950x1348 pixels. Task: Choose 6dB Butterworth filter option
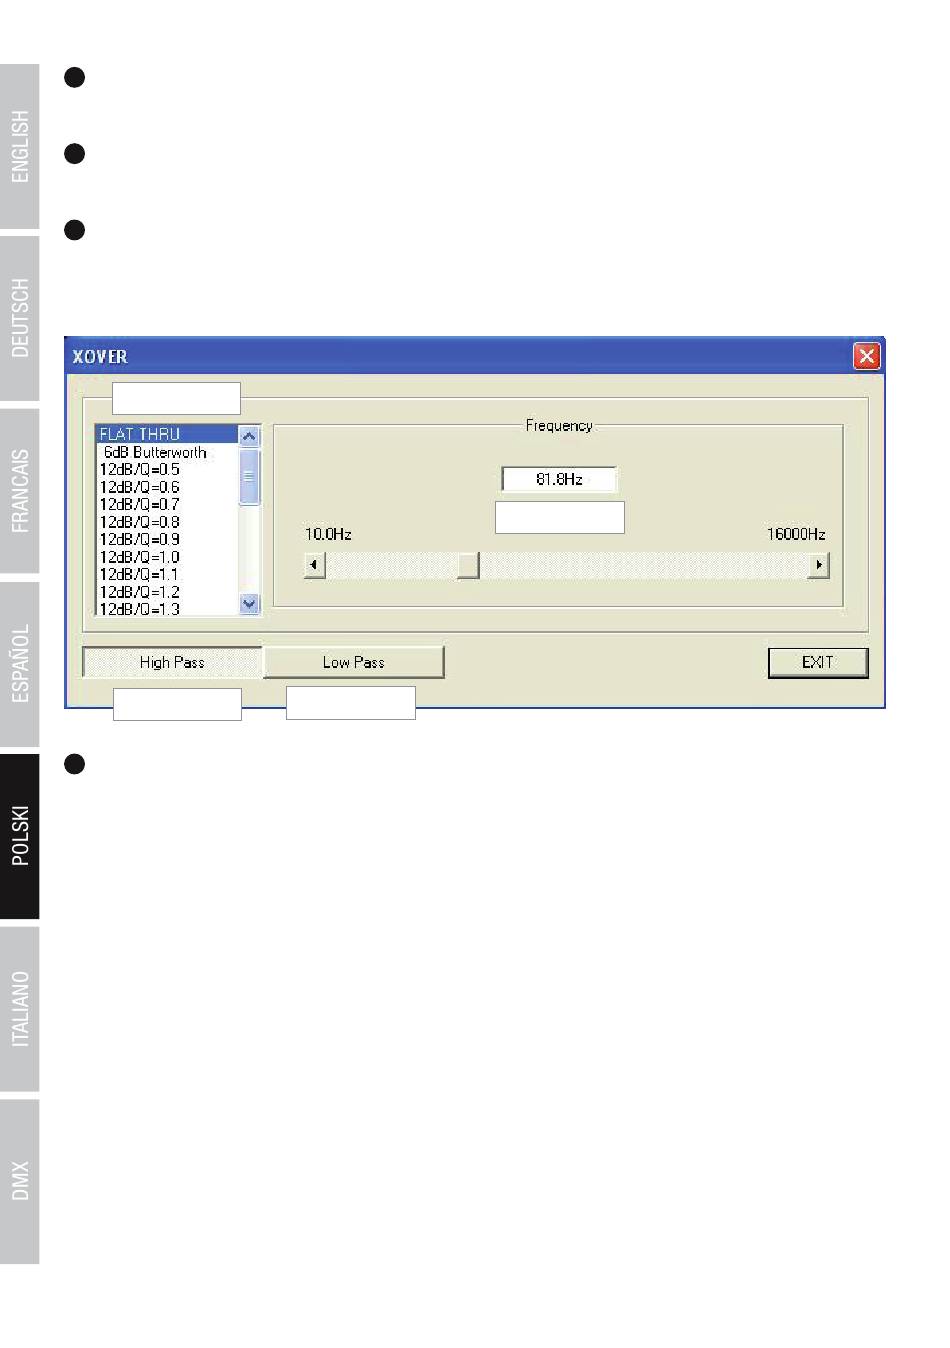coord(155,452)
